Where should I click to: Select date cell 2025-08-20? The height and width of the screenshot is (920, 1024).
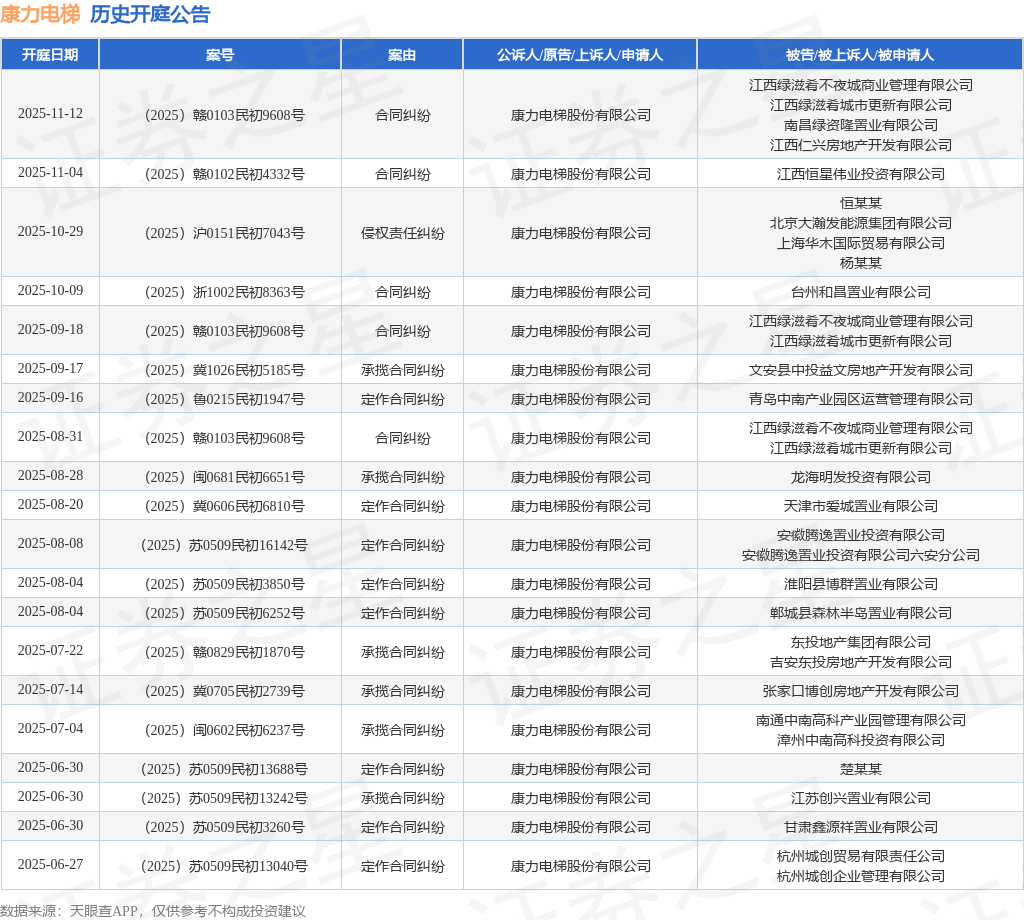(50, 505)
